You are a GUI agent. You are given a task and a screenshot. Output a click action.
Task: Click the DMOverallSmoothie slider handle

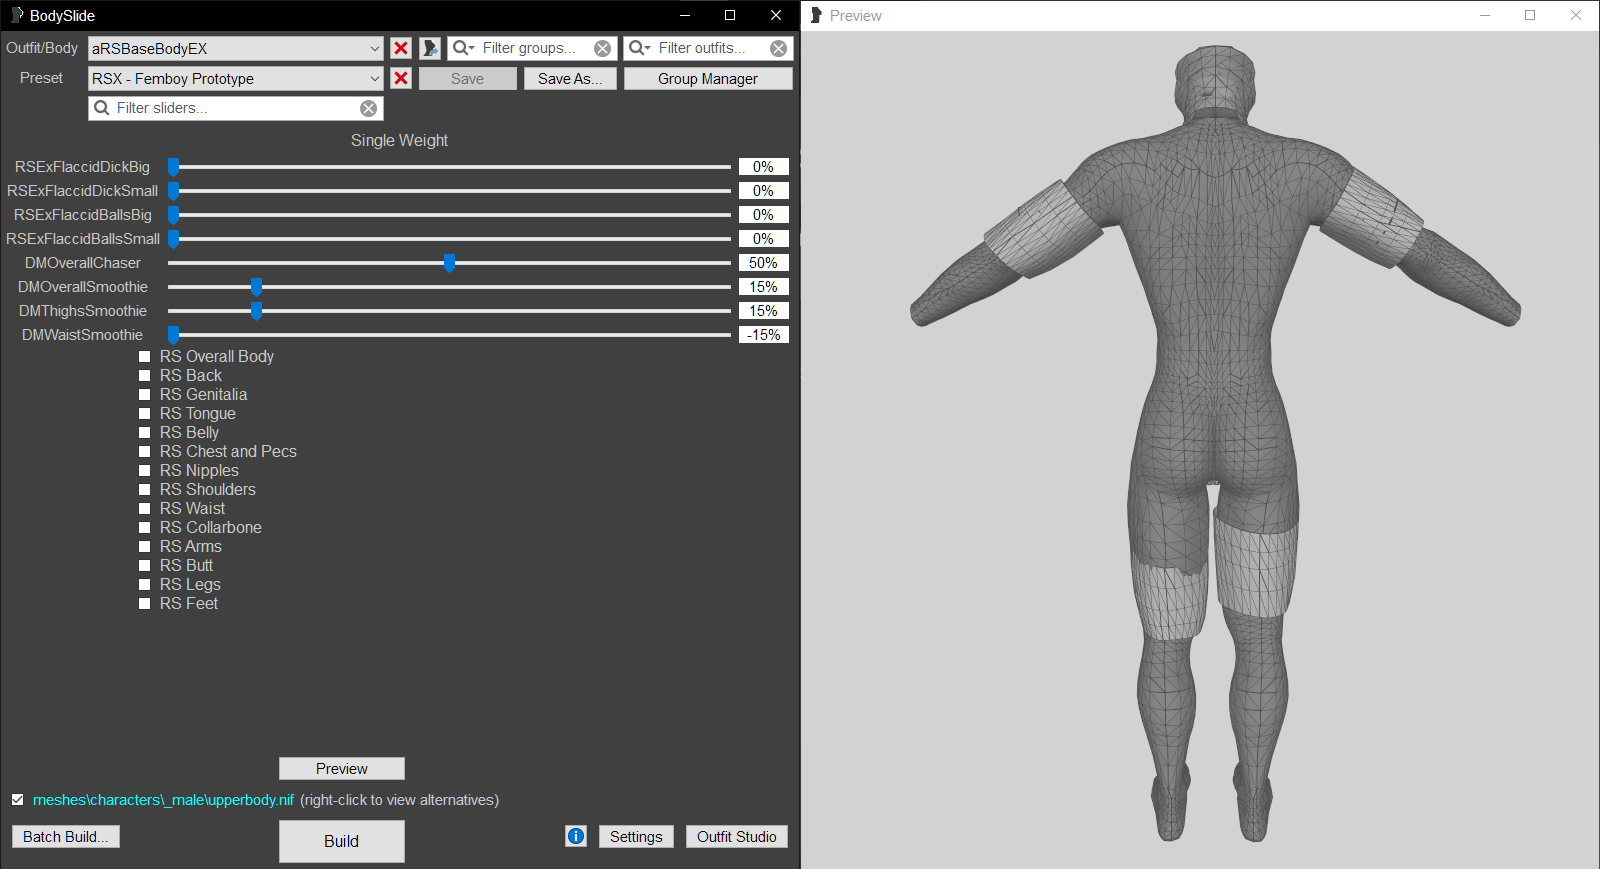point(256,286)
